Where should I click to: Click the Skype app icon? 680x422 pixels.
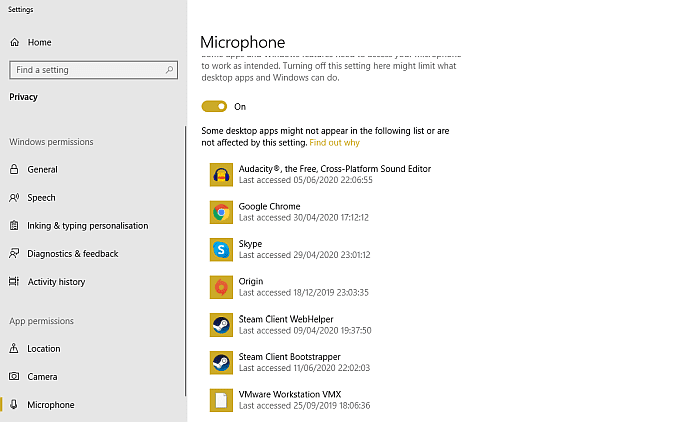click(x=221, y=249)
